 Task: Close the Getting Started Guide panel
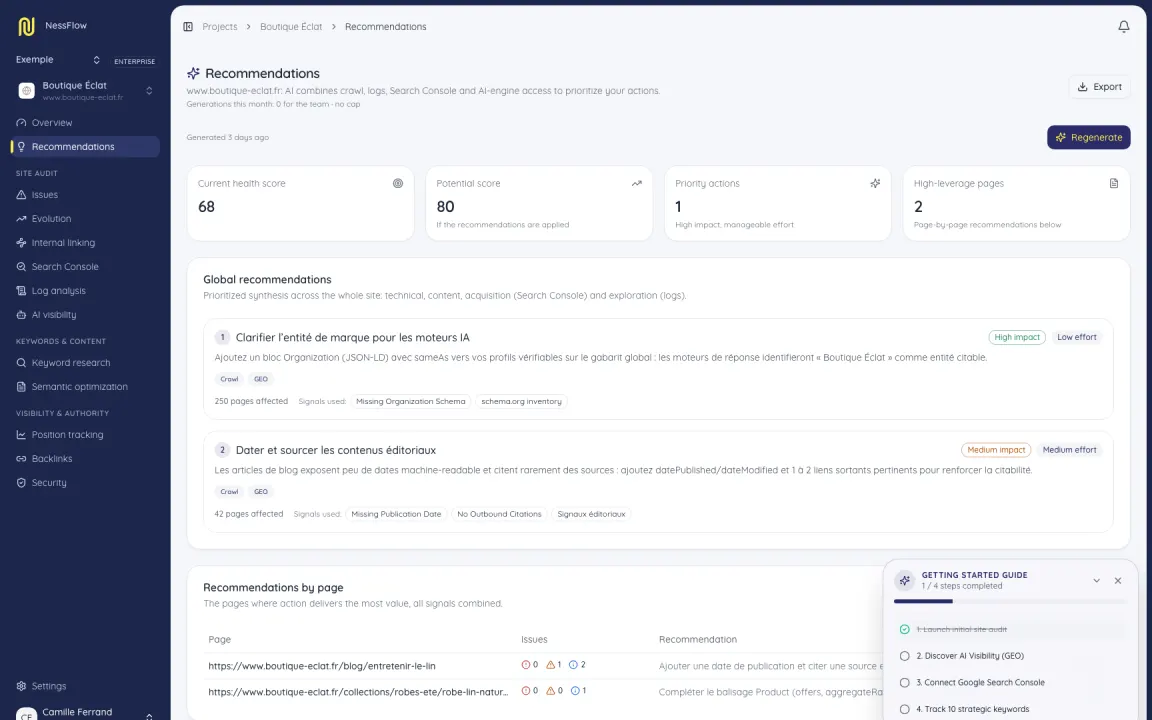click(1117, 580)
